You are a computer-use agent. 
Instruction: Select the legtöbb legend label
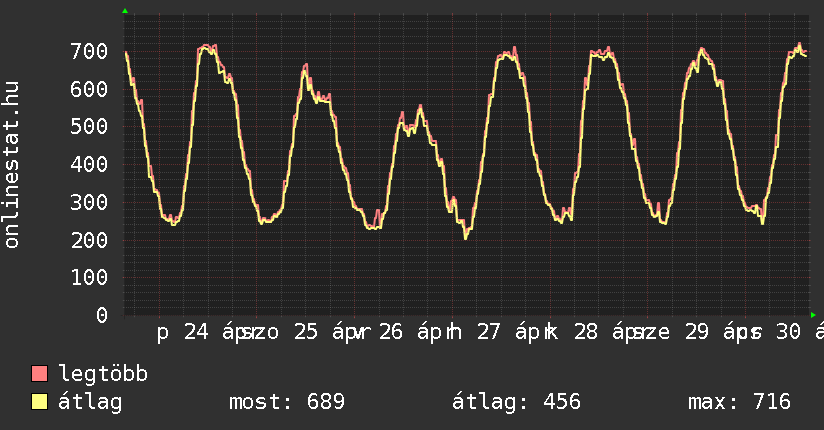pyautogui.click(x=103, y=375)
